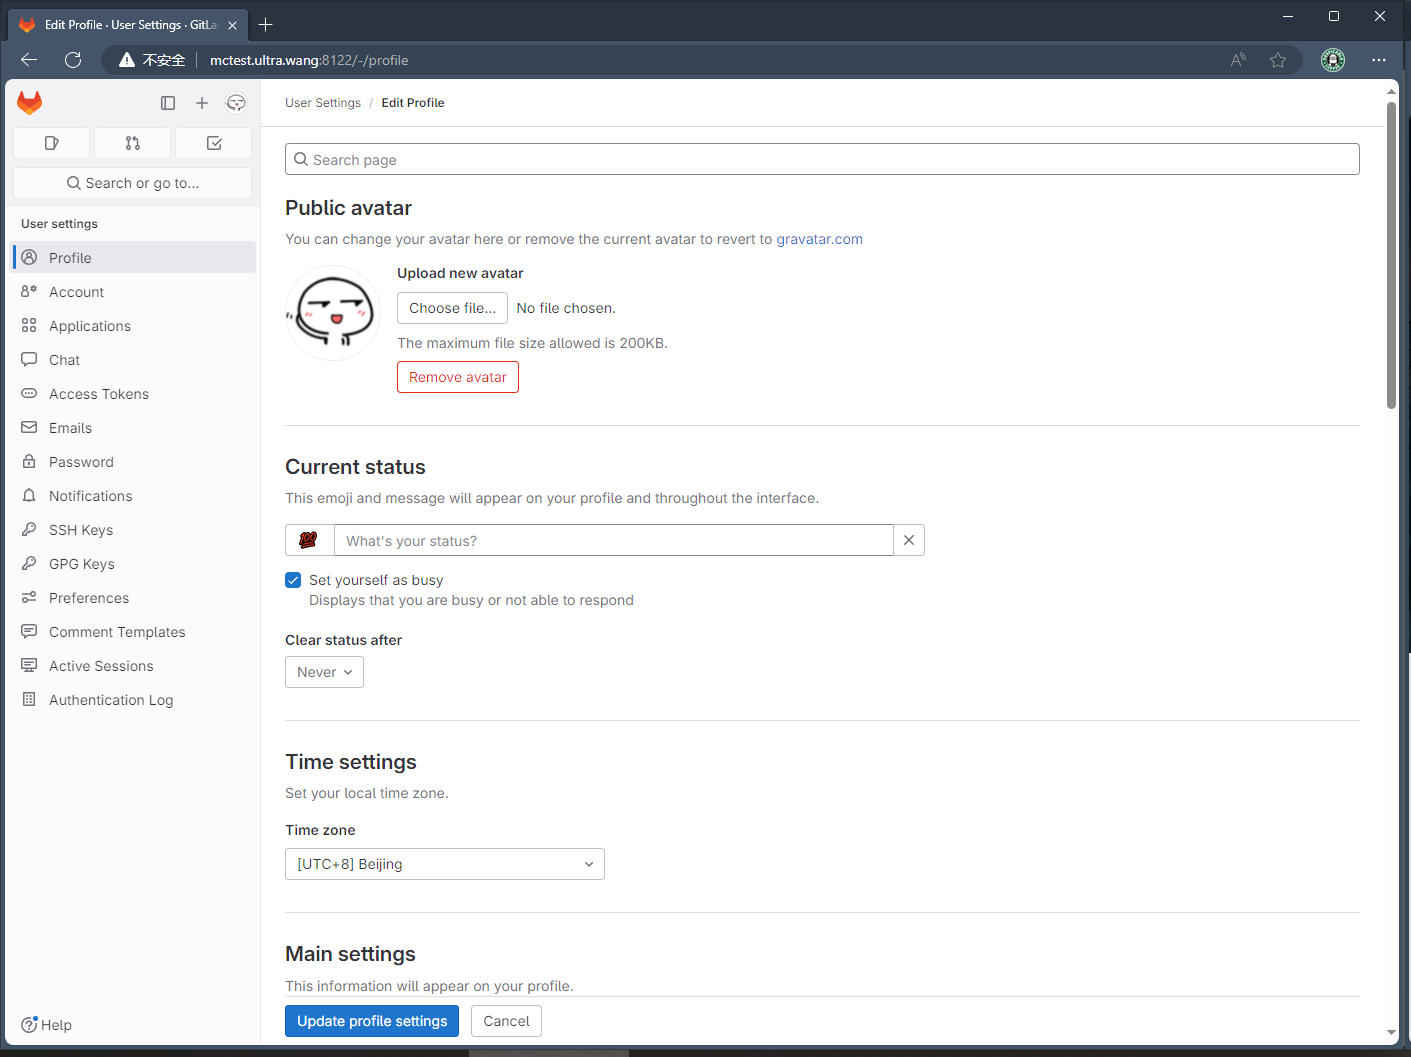The width and height of the screenshot is (1411, 1057).
Task: Click the page vertical scrollbar
Action: coord(1391,255)
